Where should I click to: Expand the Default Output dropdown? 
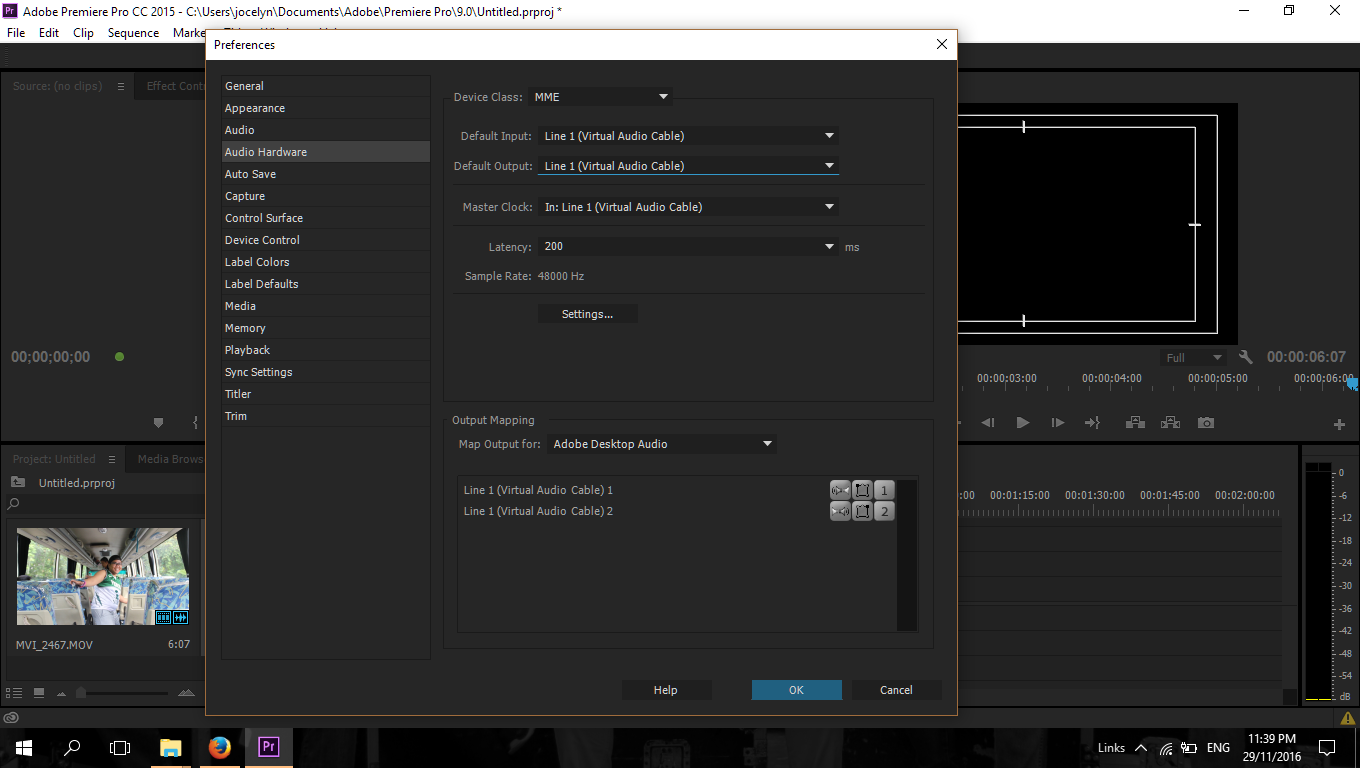(x=688, y=166)
